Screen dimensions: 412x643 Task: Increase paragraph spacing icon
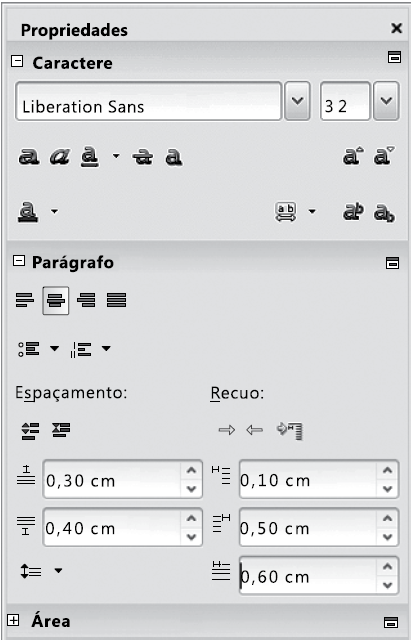(30, 431)
